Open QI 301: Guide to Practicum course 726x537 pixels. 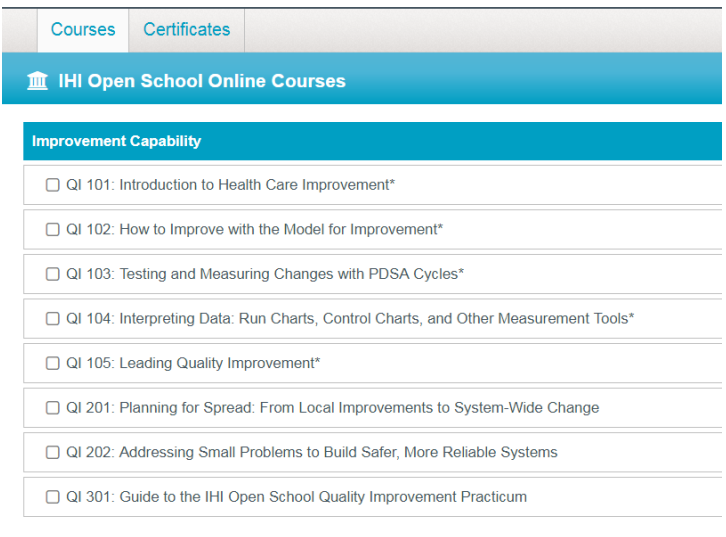296,497
